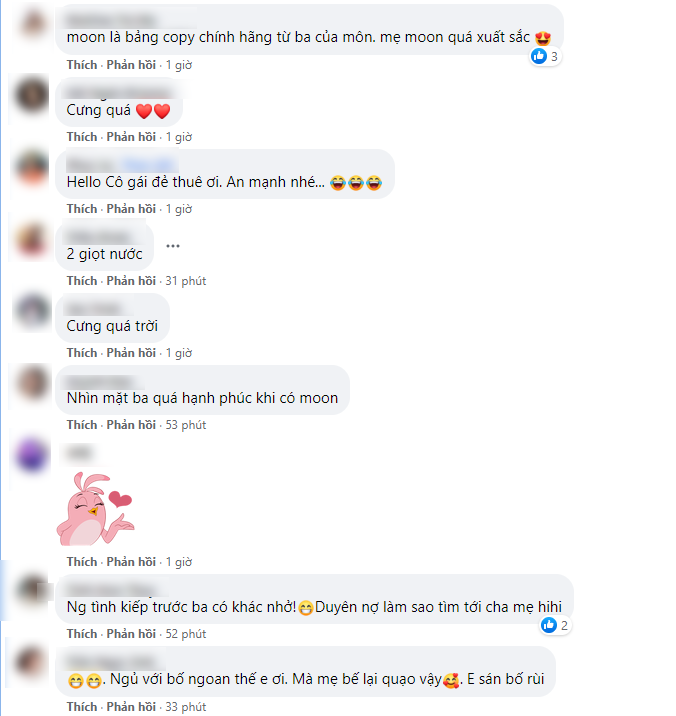Viewport: 676px width, 716px height.
Task: Reply to the 'Cưng quá' hearts comment
Action: click(x=131, y=137)
